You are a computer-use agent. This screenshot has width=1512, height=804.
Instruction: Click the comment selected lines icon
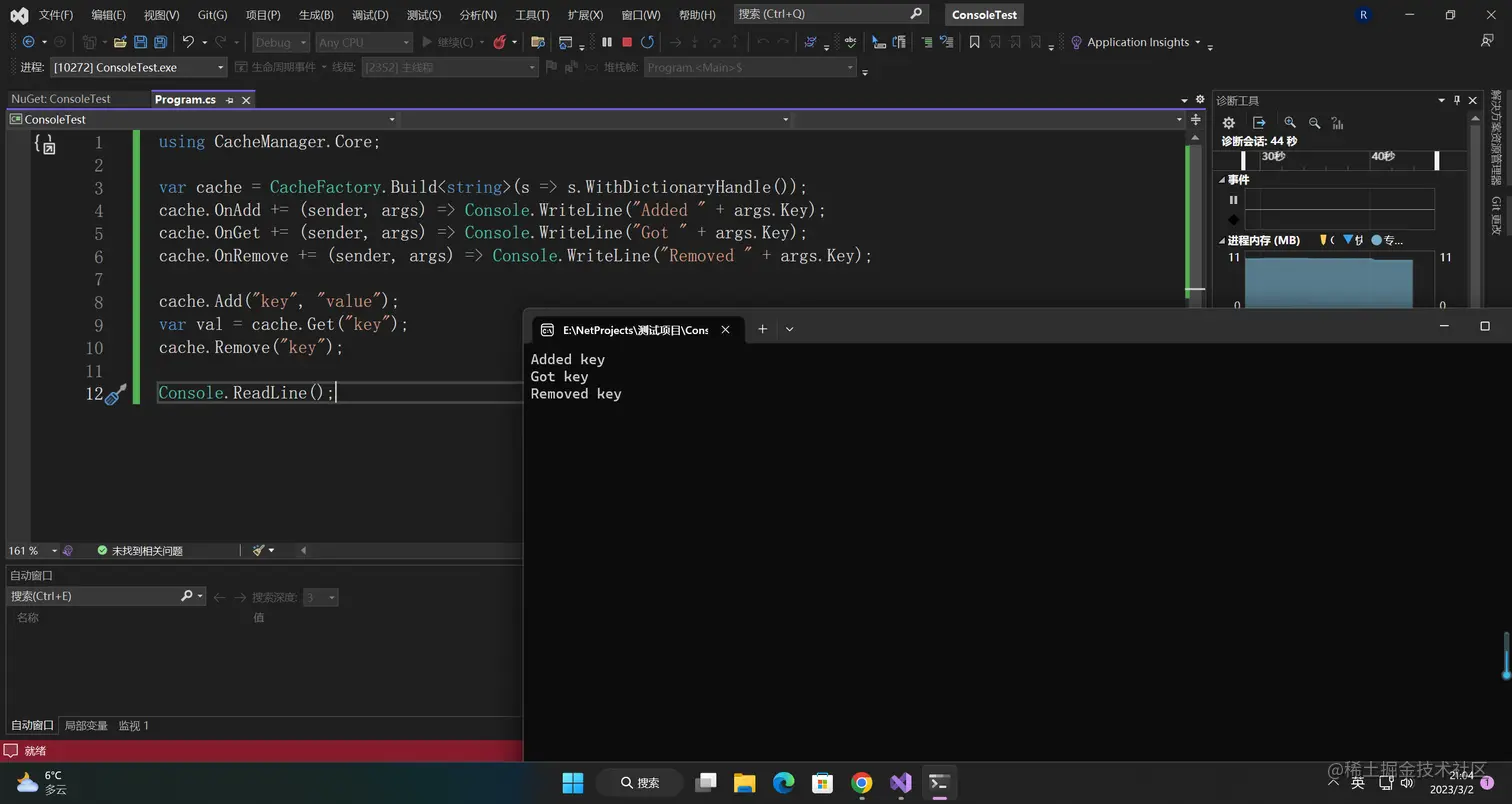pyautogui.click(x=926, y=42)
